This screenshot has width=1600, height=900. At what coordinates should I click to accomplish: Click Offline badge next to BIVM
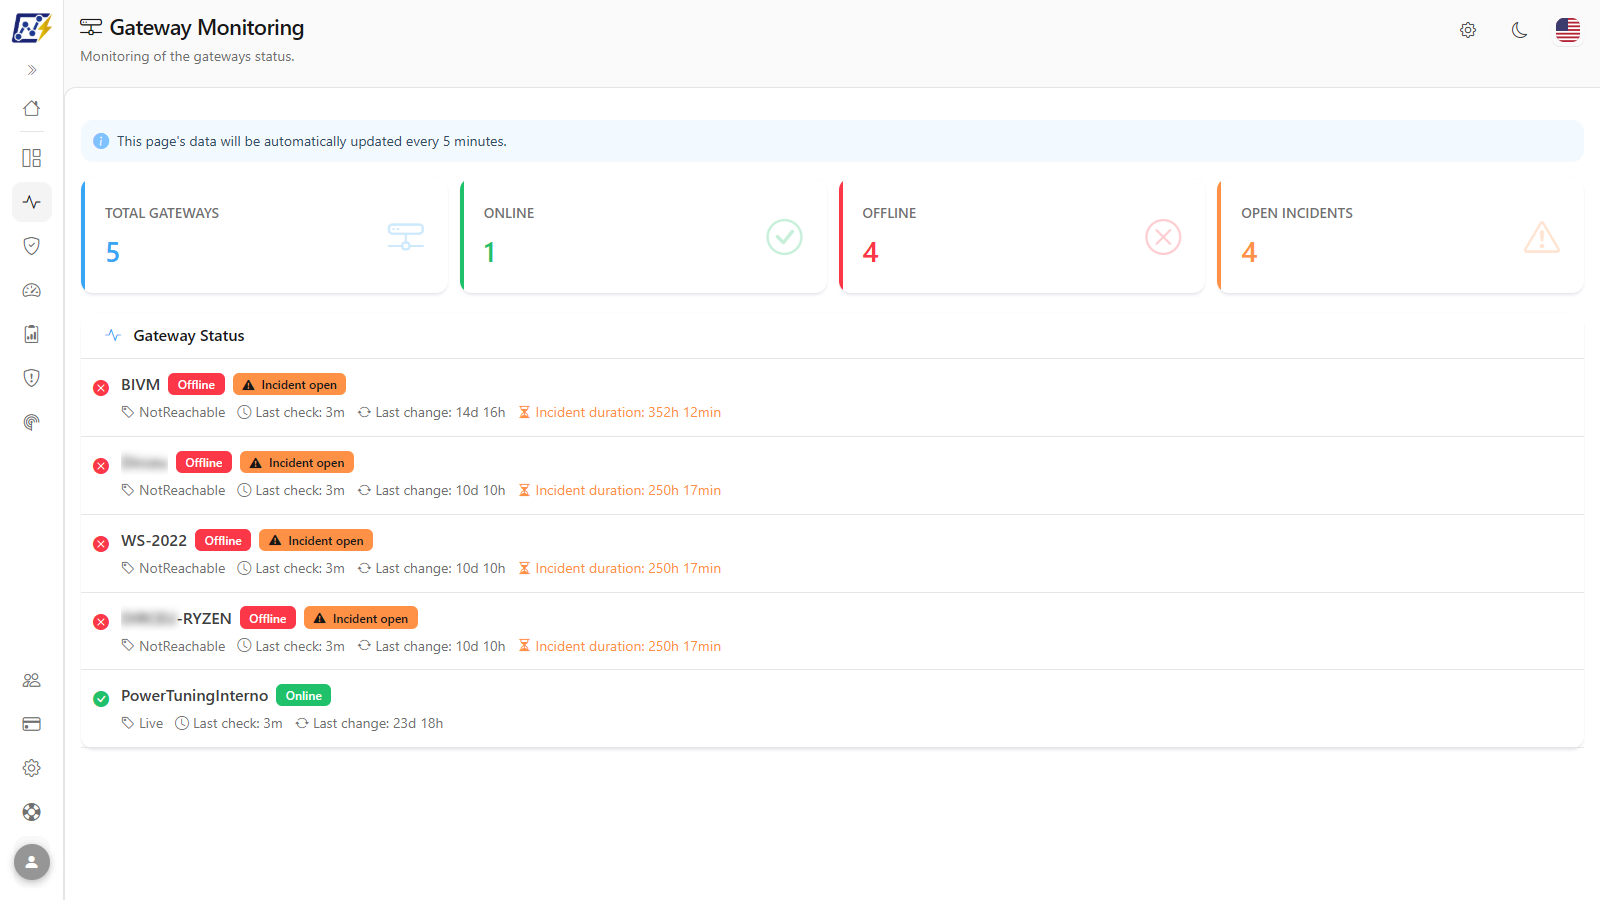[x=196, y=385]
